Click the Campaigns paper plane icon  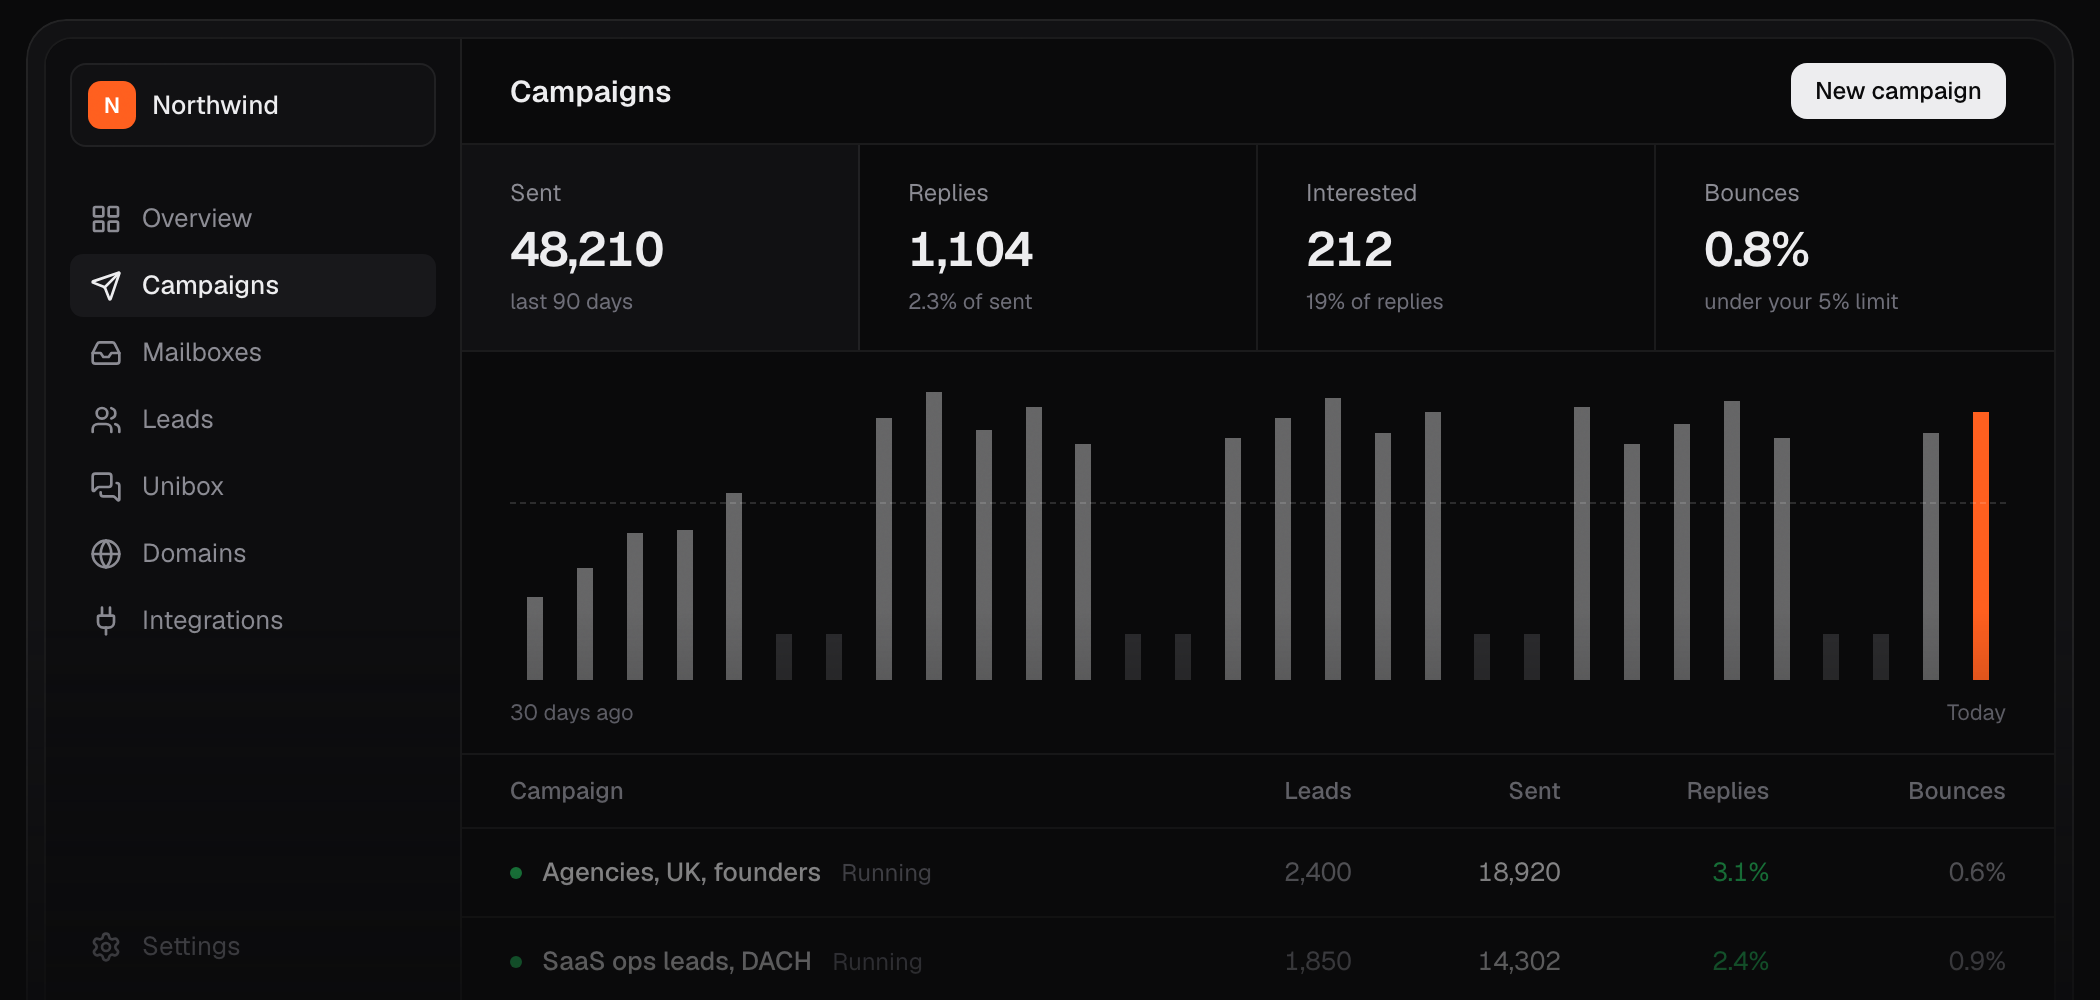click(106, 285)
